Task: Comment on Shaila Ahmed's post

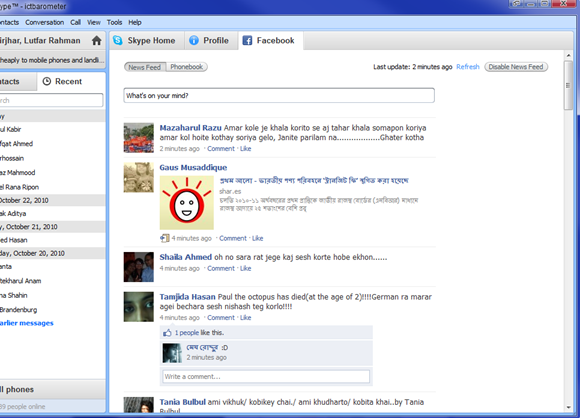Action: 221,269
